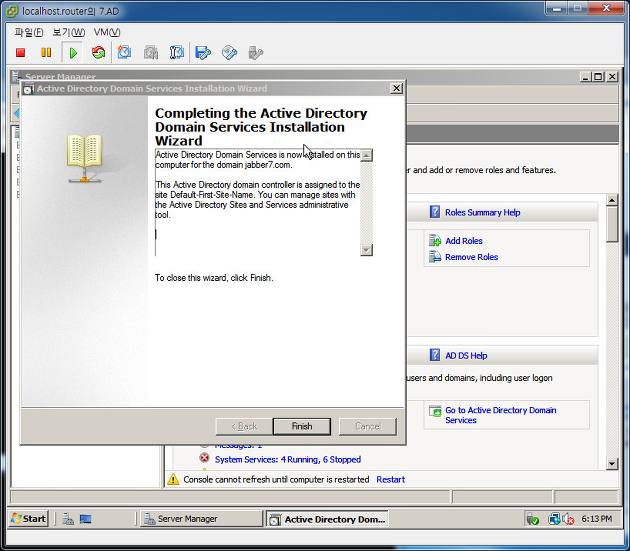
Task: Click the floppy drive connect toolbar icon
Action: click(x=203, y=53)
